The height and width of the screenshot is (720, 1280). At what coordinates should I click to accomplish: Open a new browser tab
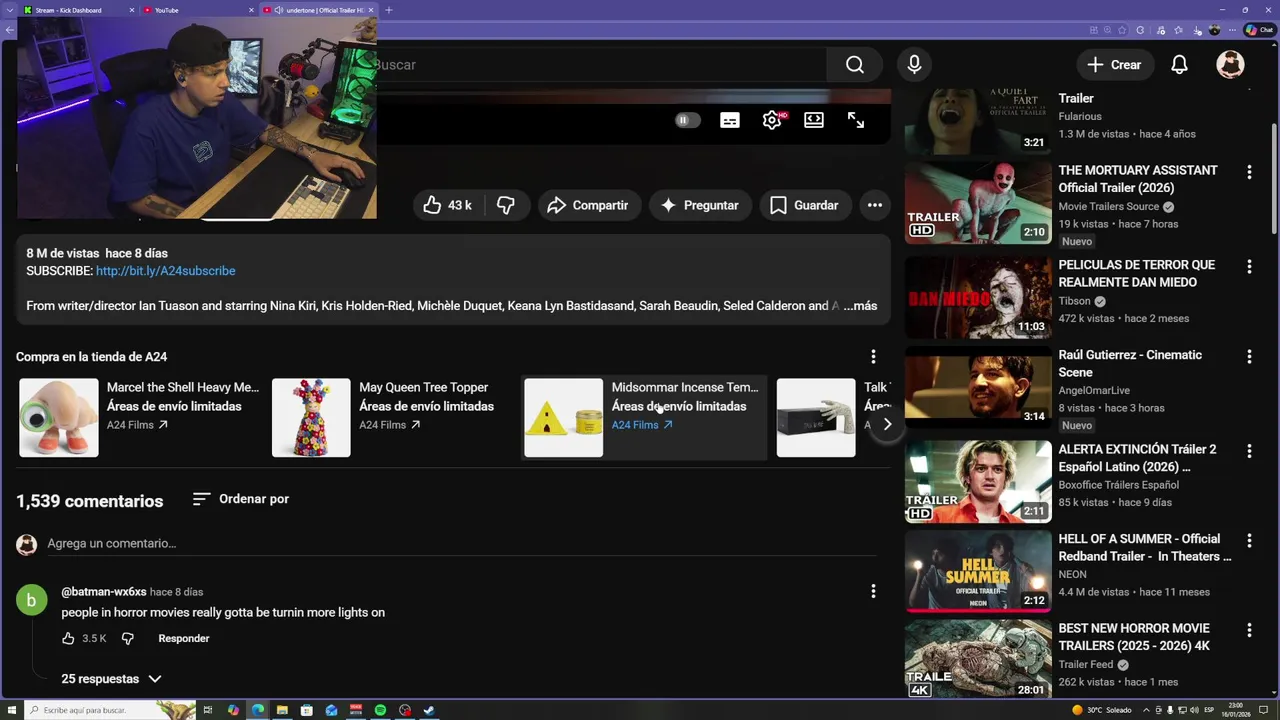(388, 10)
